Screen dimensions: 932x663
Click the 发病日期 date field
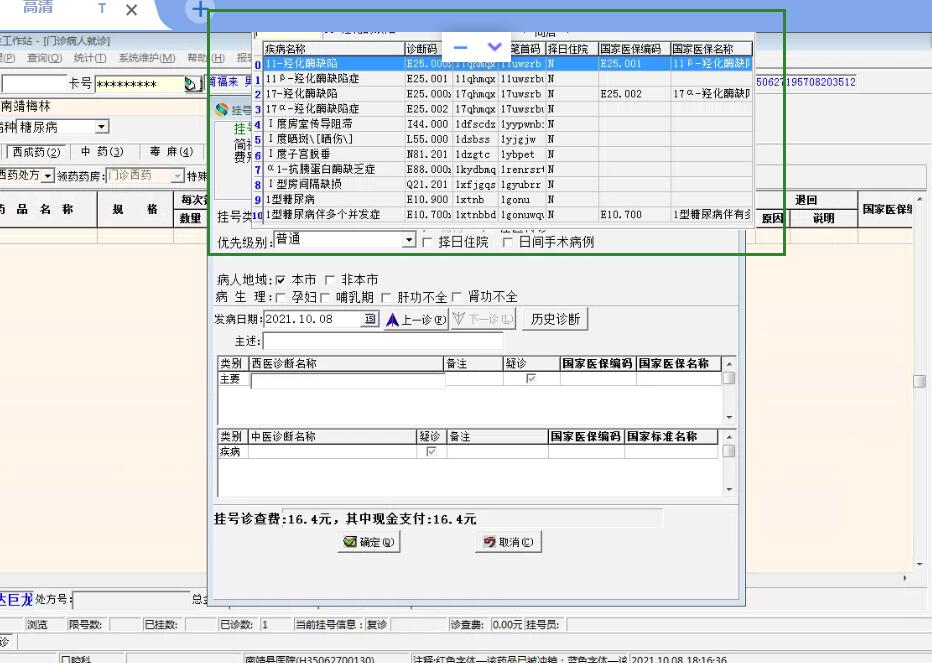[x=313, y=319]
